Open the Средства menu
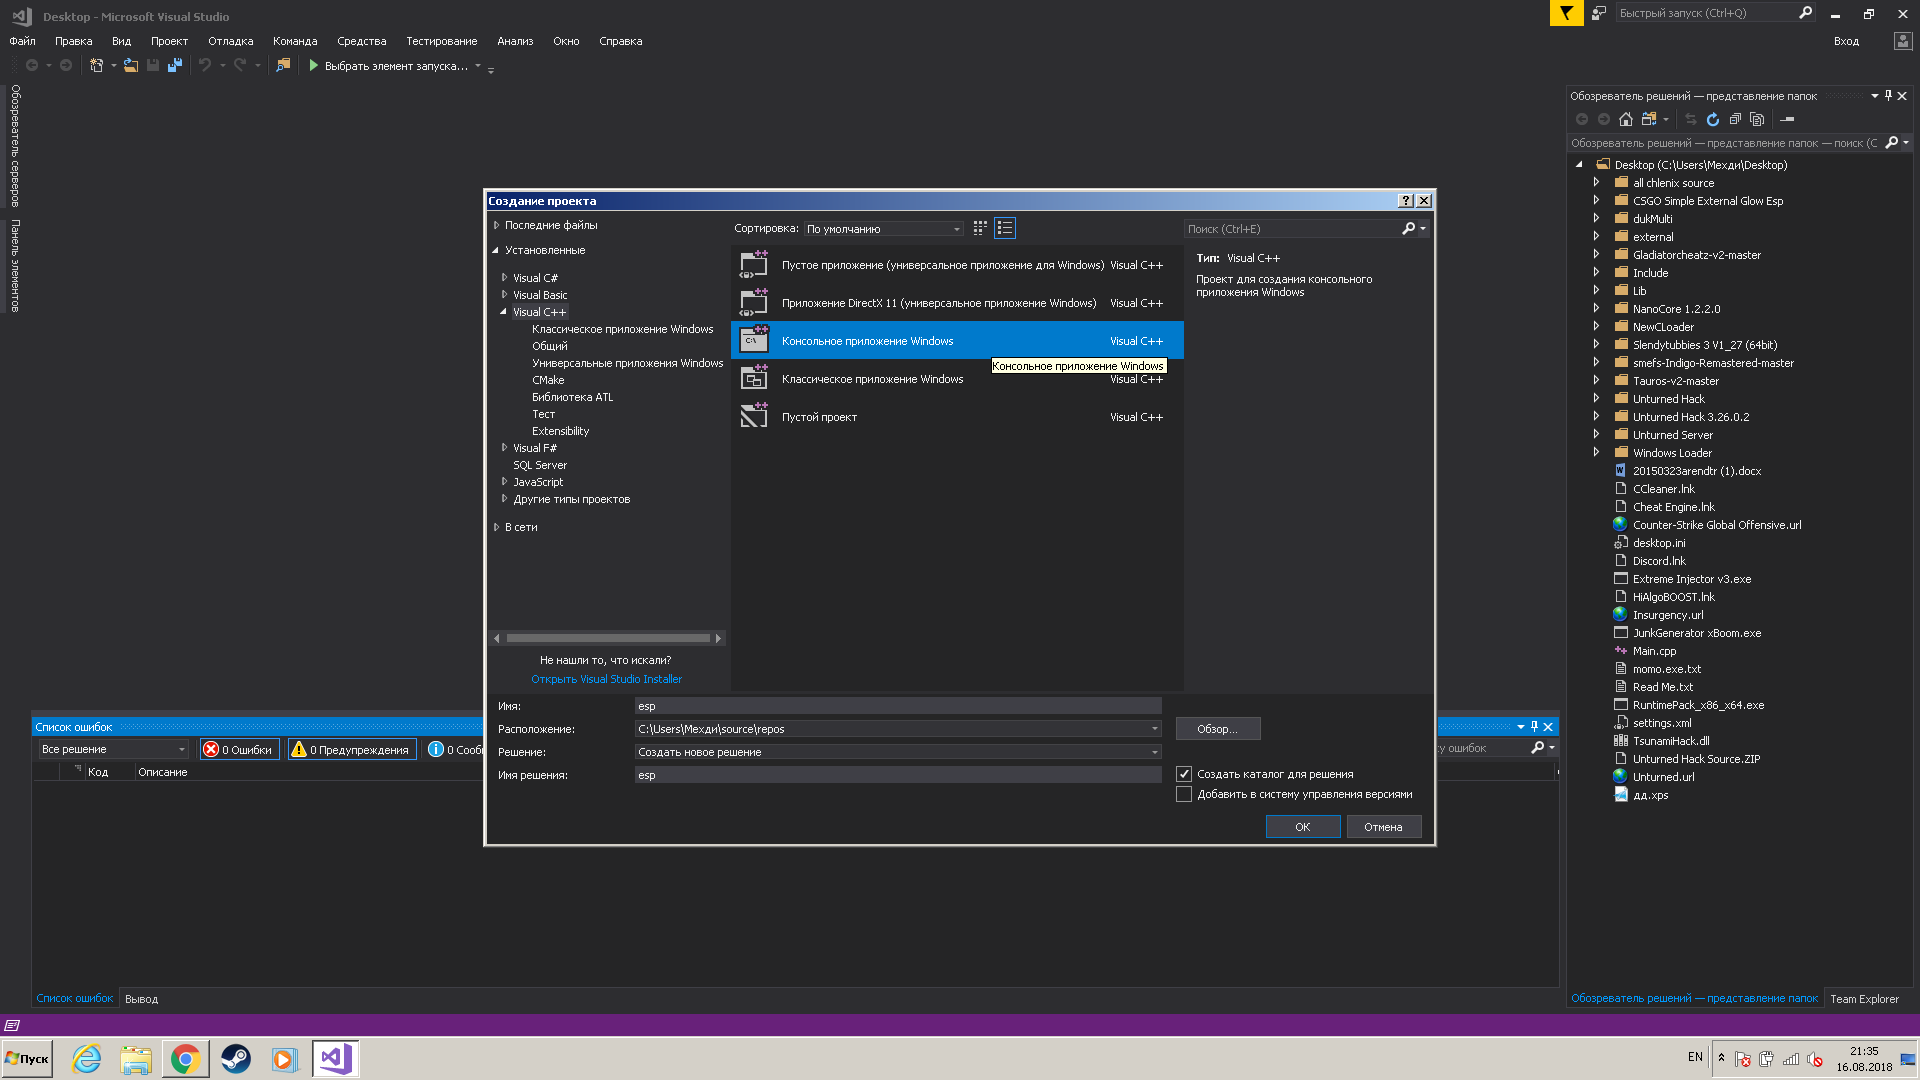Viewport: 1920px width, 1080px height. point(361,41)
